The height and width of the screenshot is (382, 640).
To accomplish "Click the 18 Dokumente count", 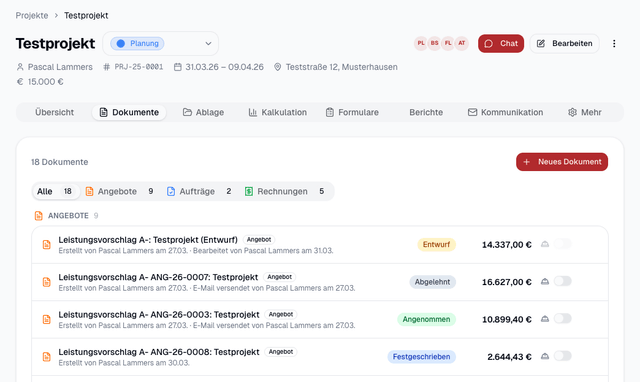I will point(60,162).
